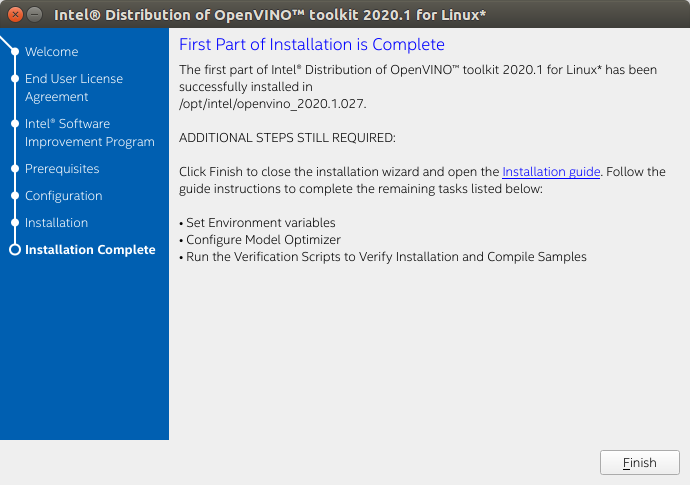Select the Welcome step in sidebar
The image size is (690, 485).
pyautogui.click(x=51, y=51)
